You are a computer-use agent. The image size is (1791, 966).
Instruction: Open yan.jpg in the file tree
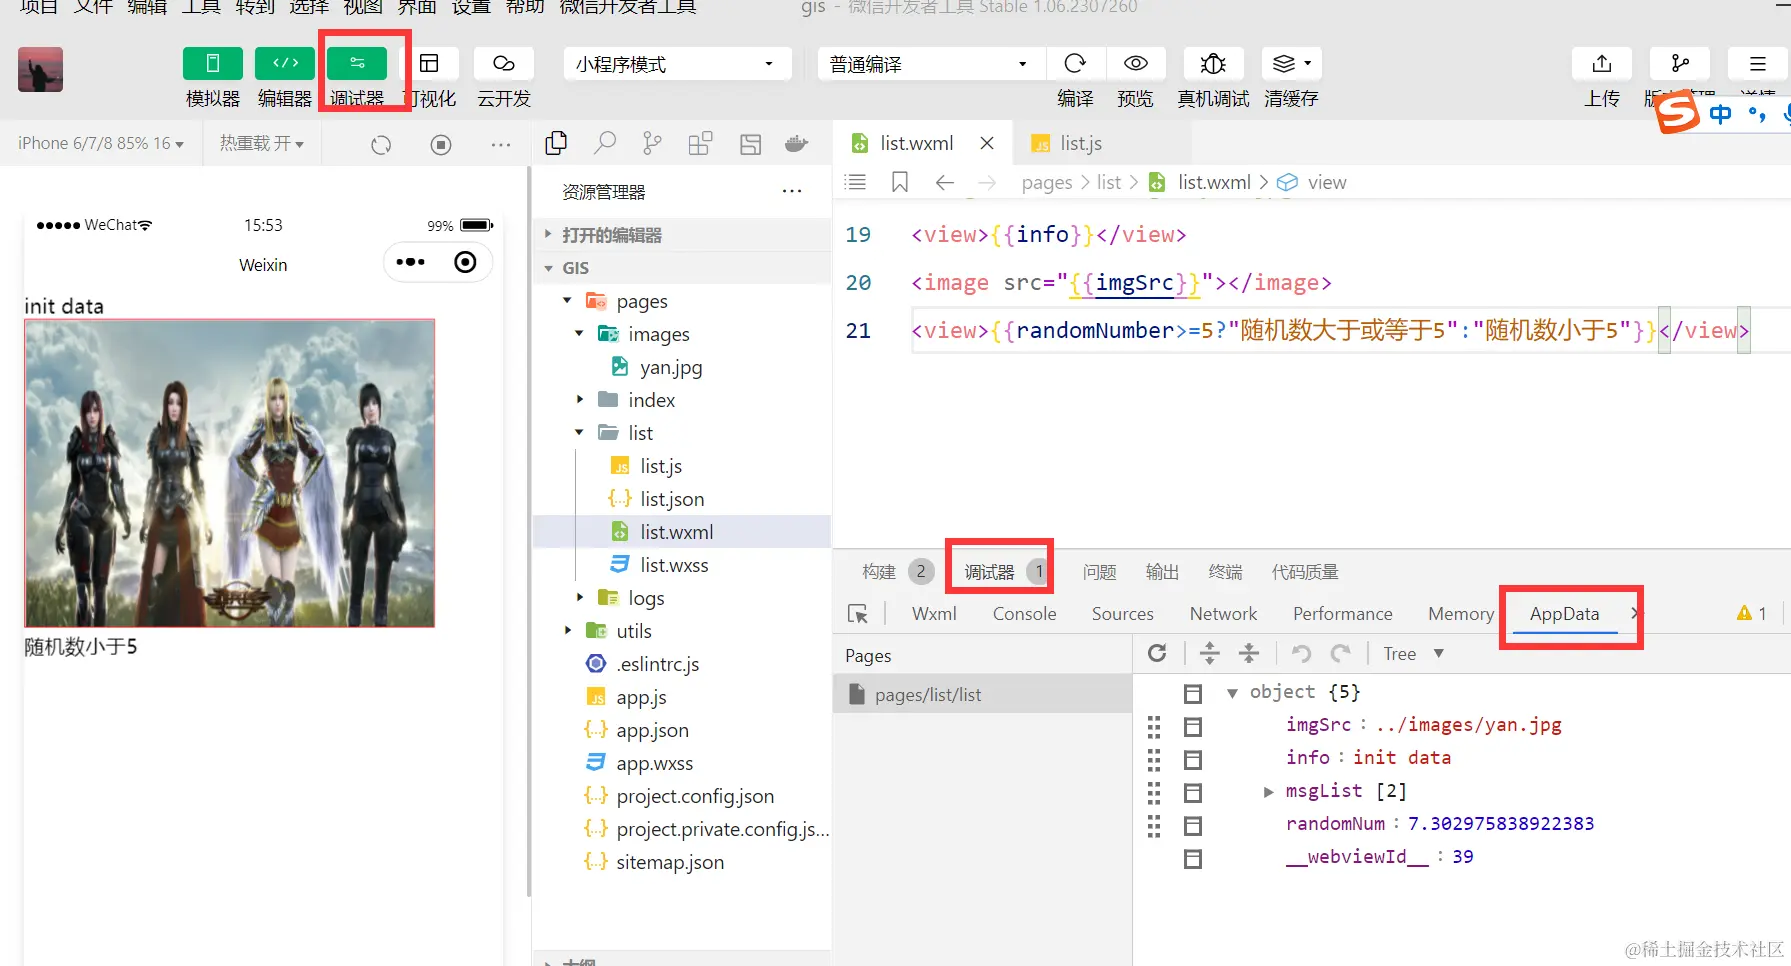click(670, 367)
